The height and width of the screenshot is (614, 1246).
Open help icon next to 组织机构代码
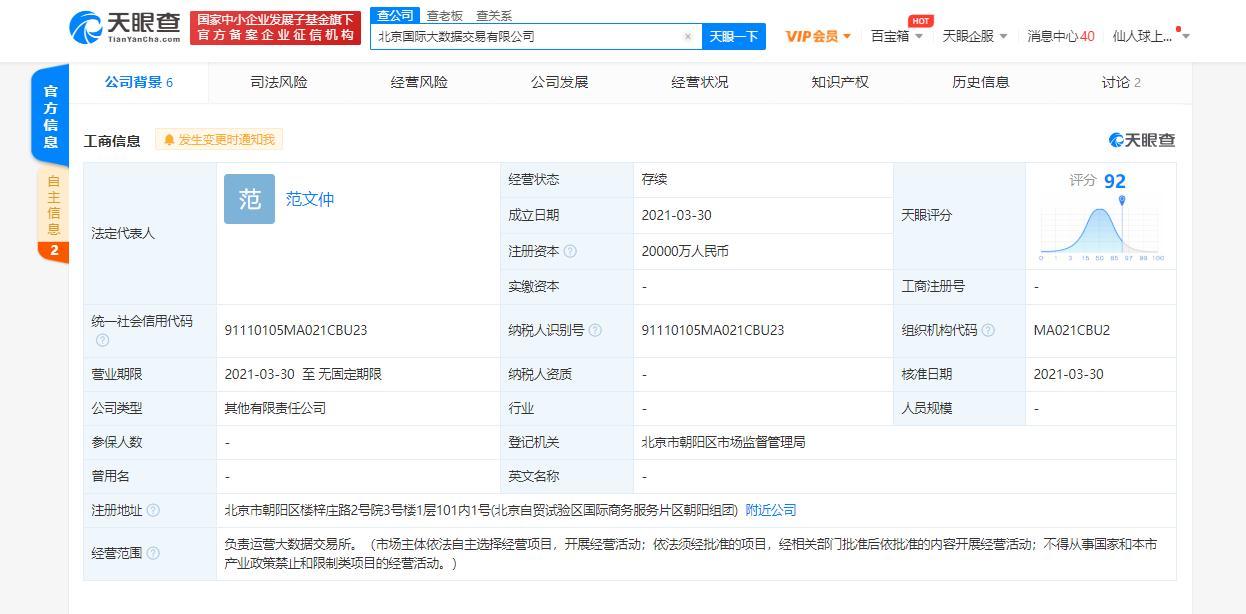pos(988,330)
